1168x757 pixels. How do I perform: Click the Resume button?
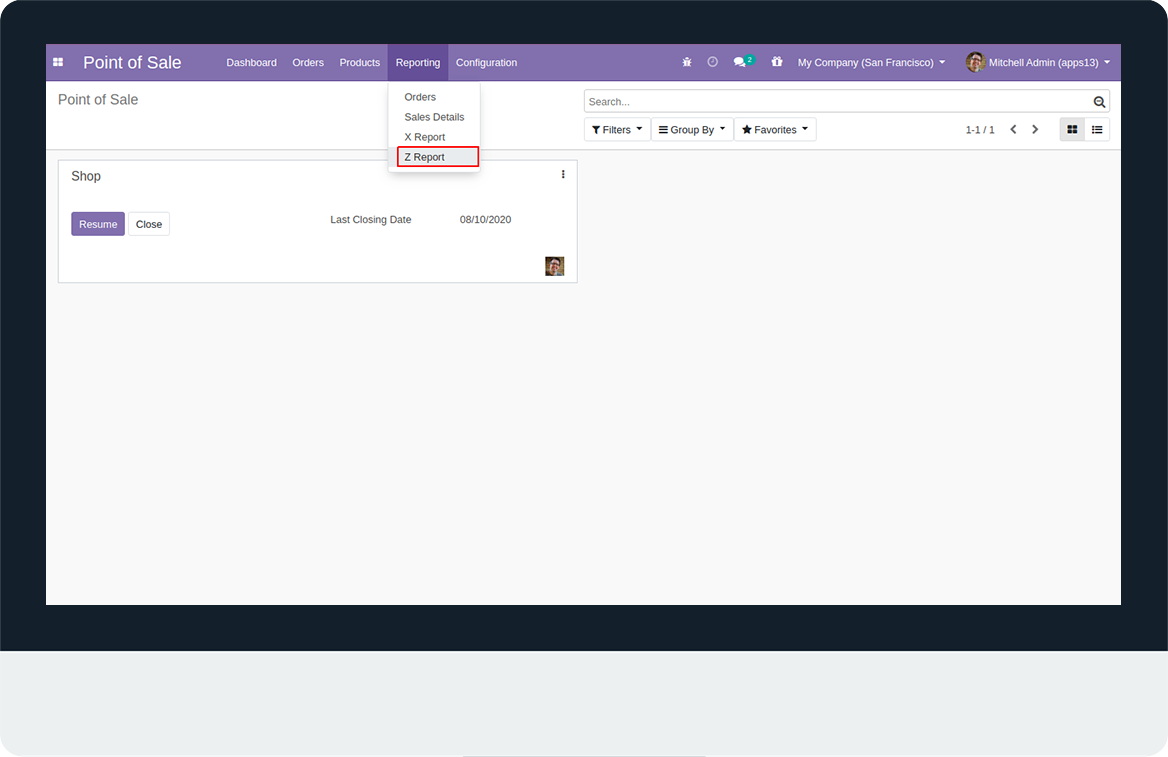98,224
